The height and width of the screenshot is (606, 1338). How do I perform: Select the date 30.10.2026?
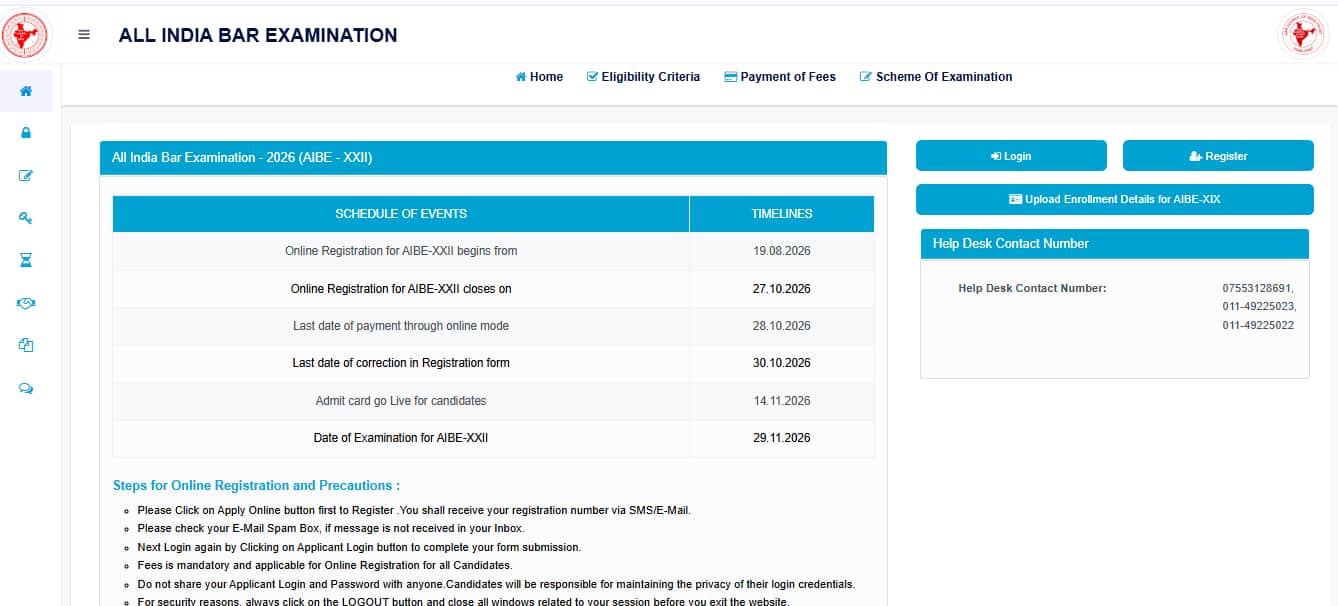(x=782, y=363)
